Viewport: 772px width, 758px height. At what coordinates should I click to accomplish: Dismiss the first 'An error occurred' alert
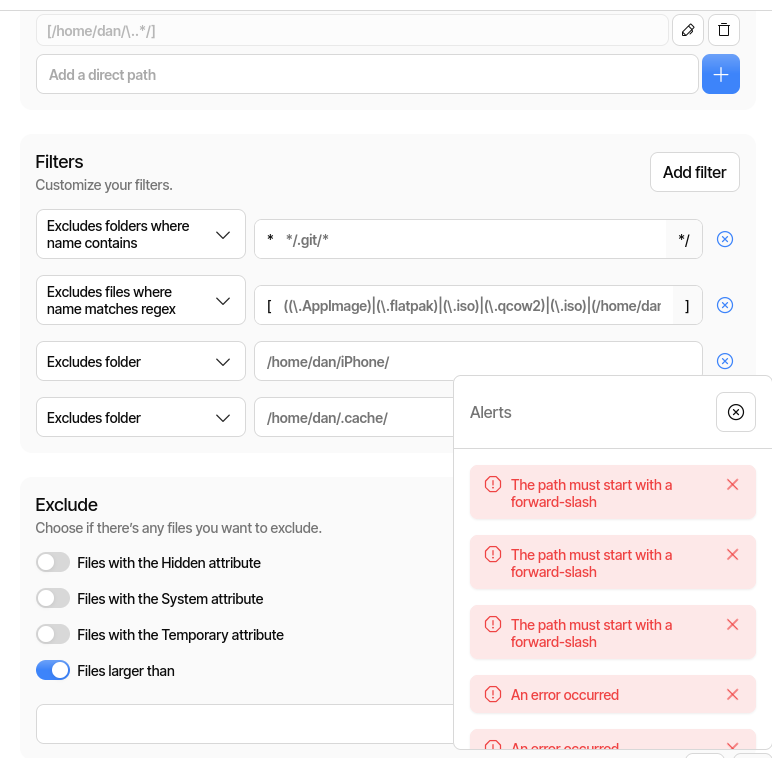point(732,694)
